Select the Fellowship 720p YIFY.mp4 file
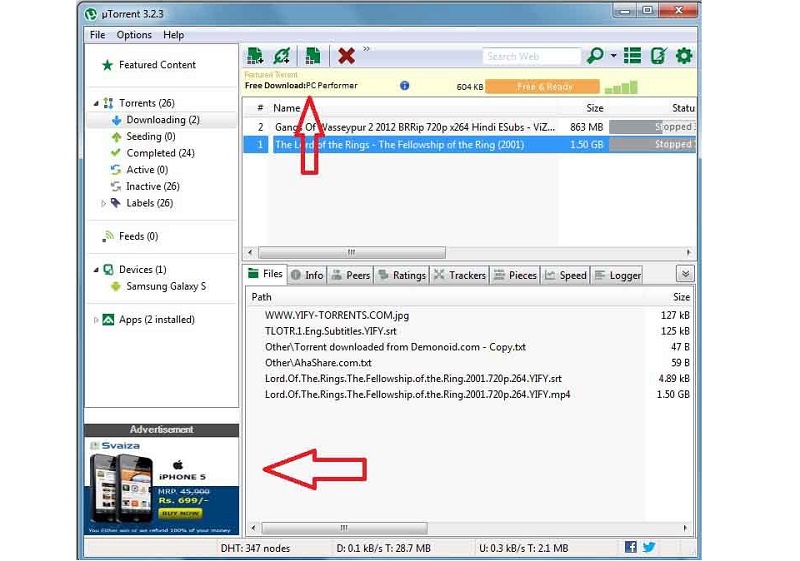 click(417, 395)
